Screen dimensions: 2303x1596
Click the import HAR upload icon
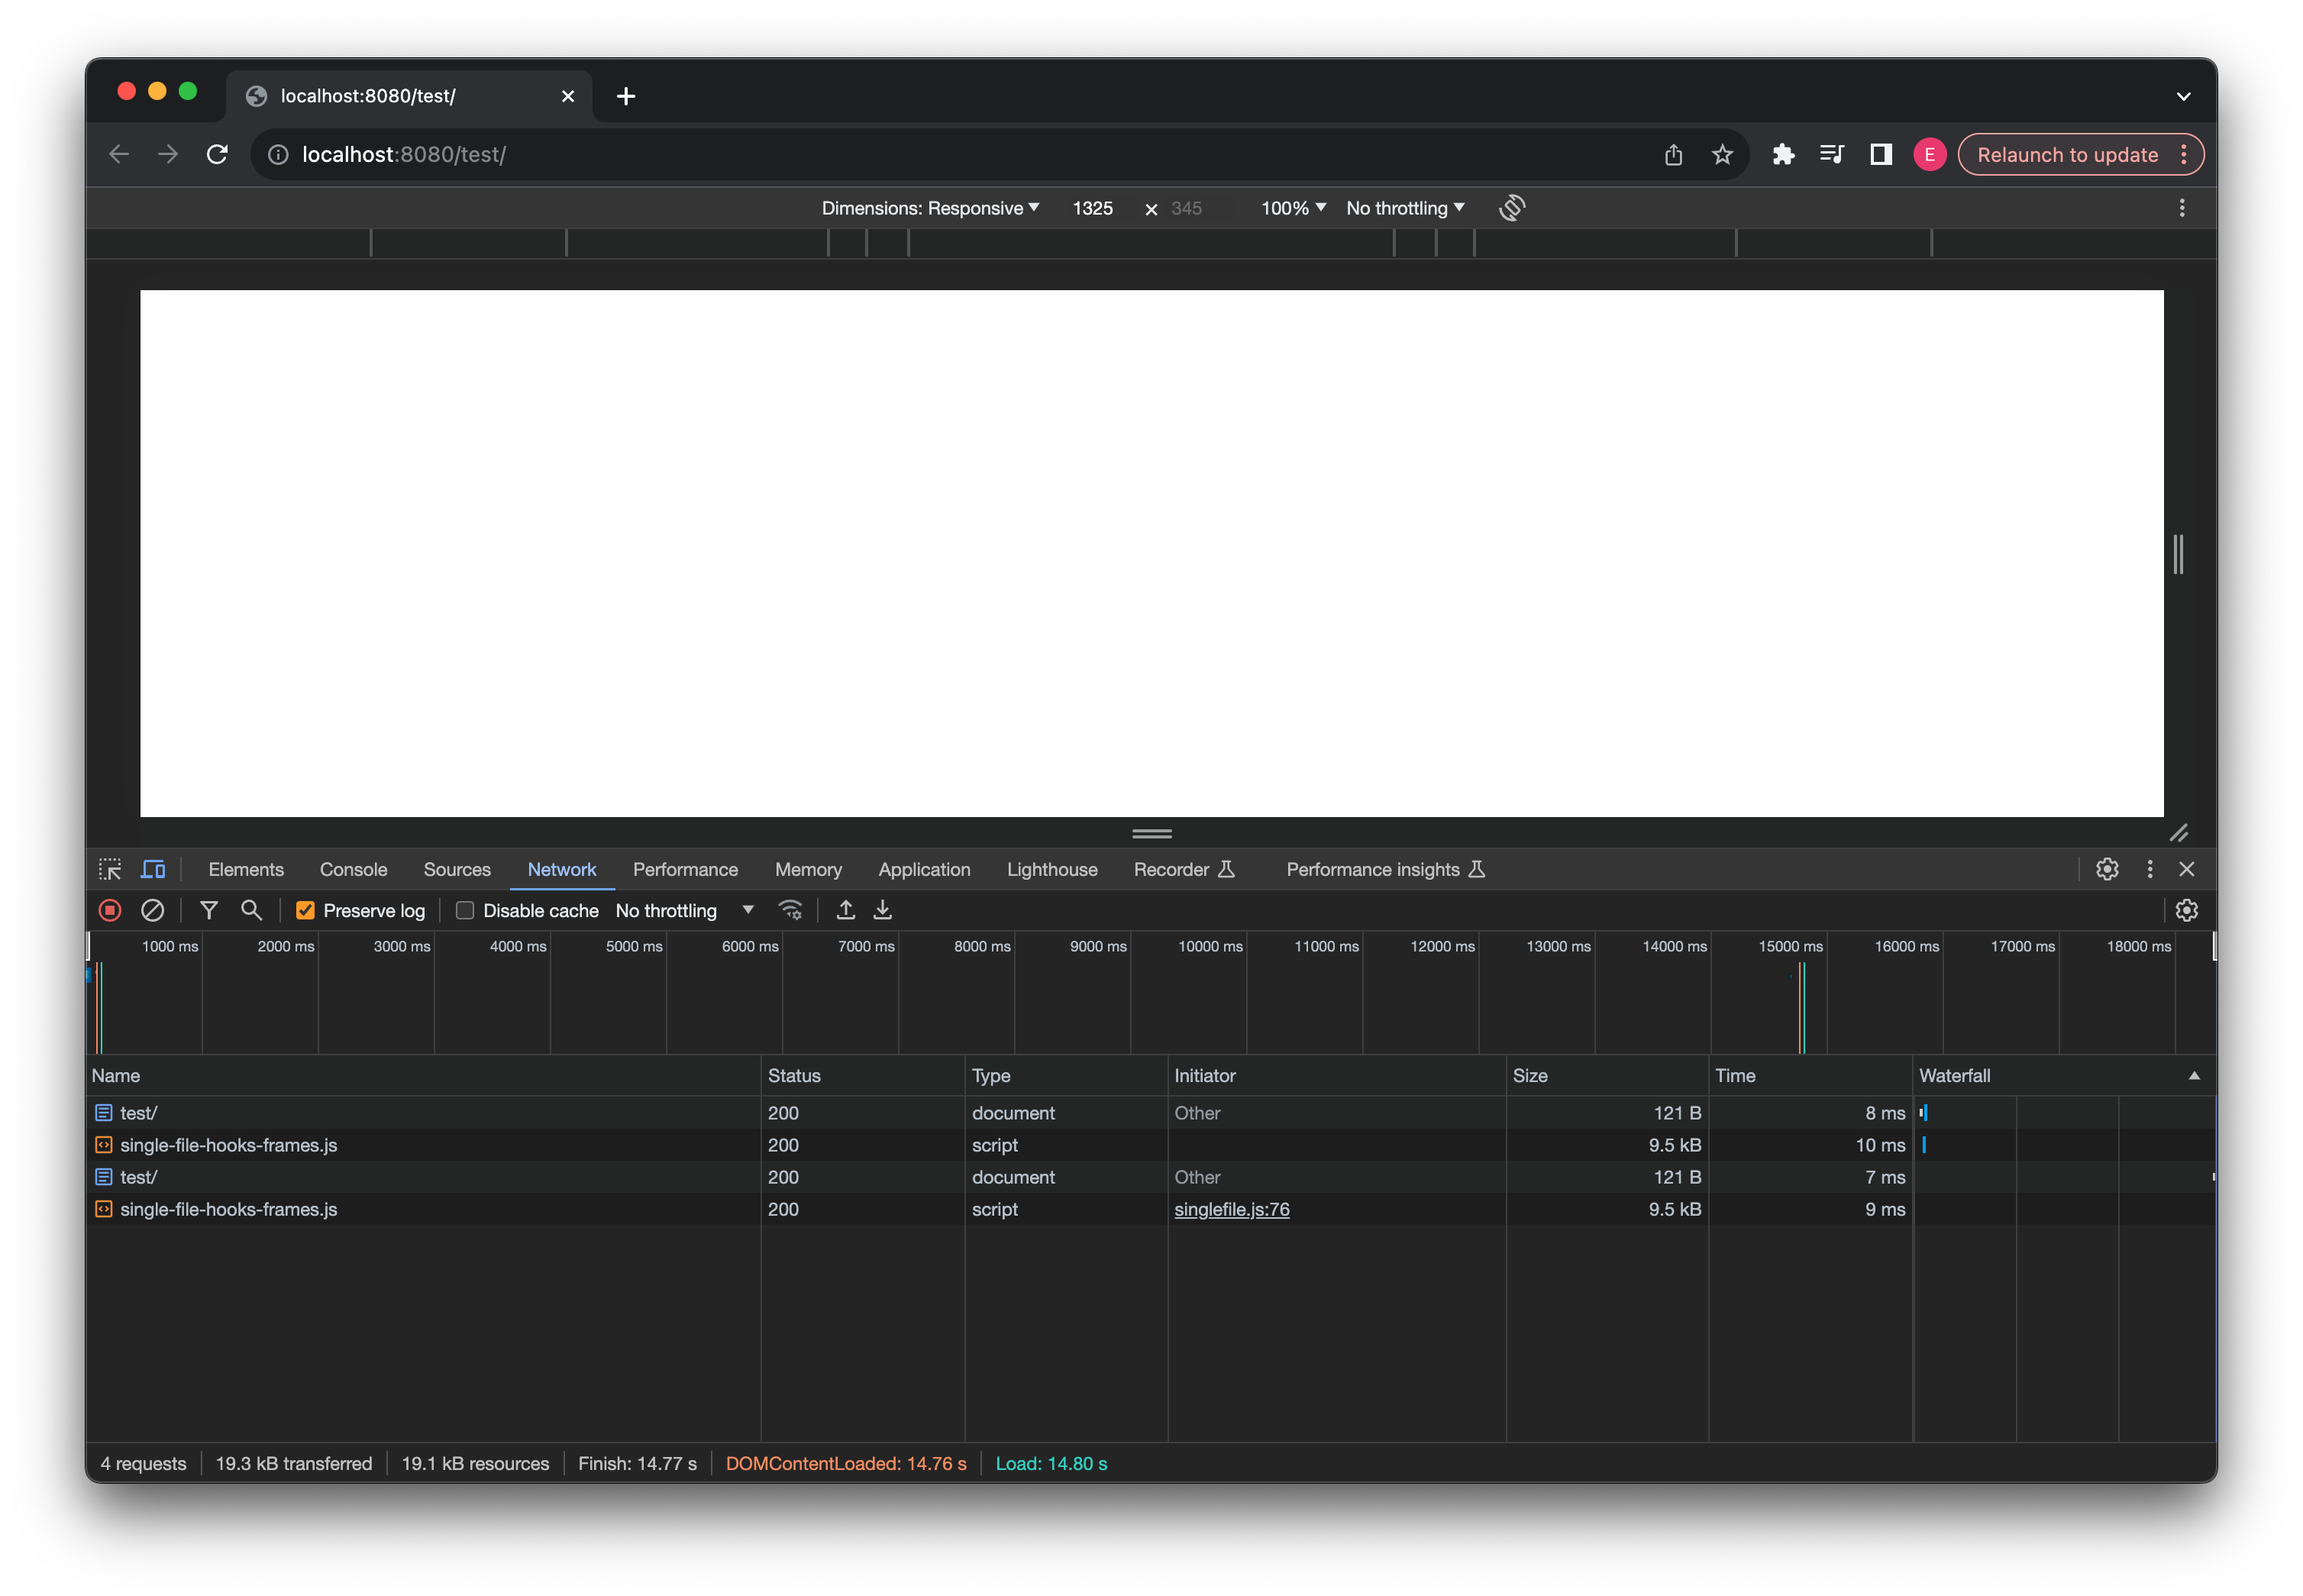point(845,910)
